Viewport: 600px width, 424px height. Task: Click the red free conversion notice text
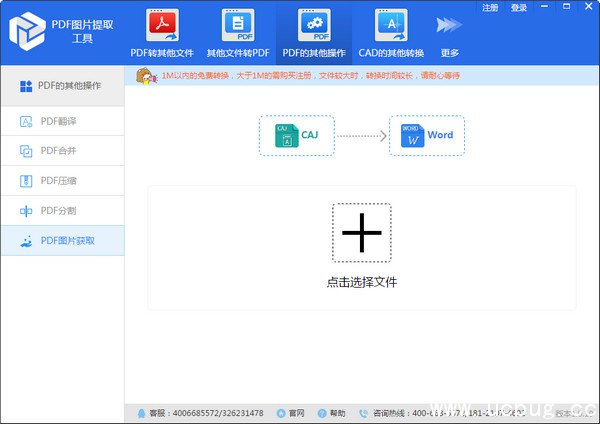click(x=310, y=76)
